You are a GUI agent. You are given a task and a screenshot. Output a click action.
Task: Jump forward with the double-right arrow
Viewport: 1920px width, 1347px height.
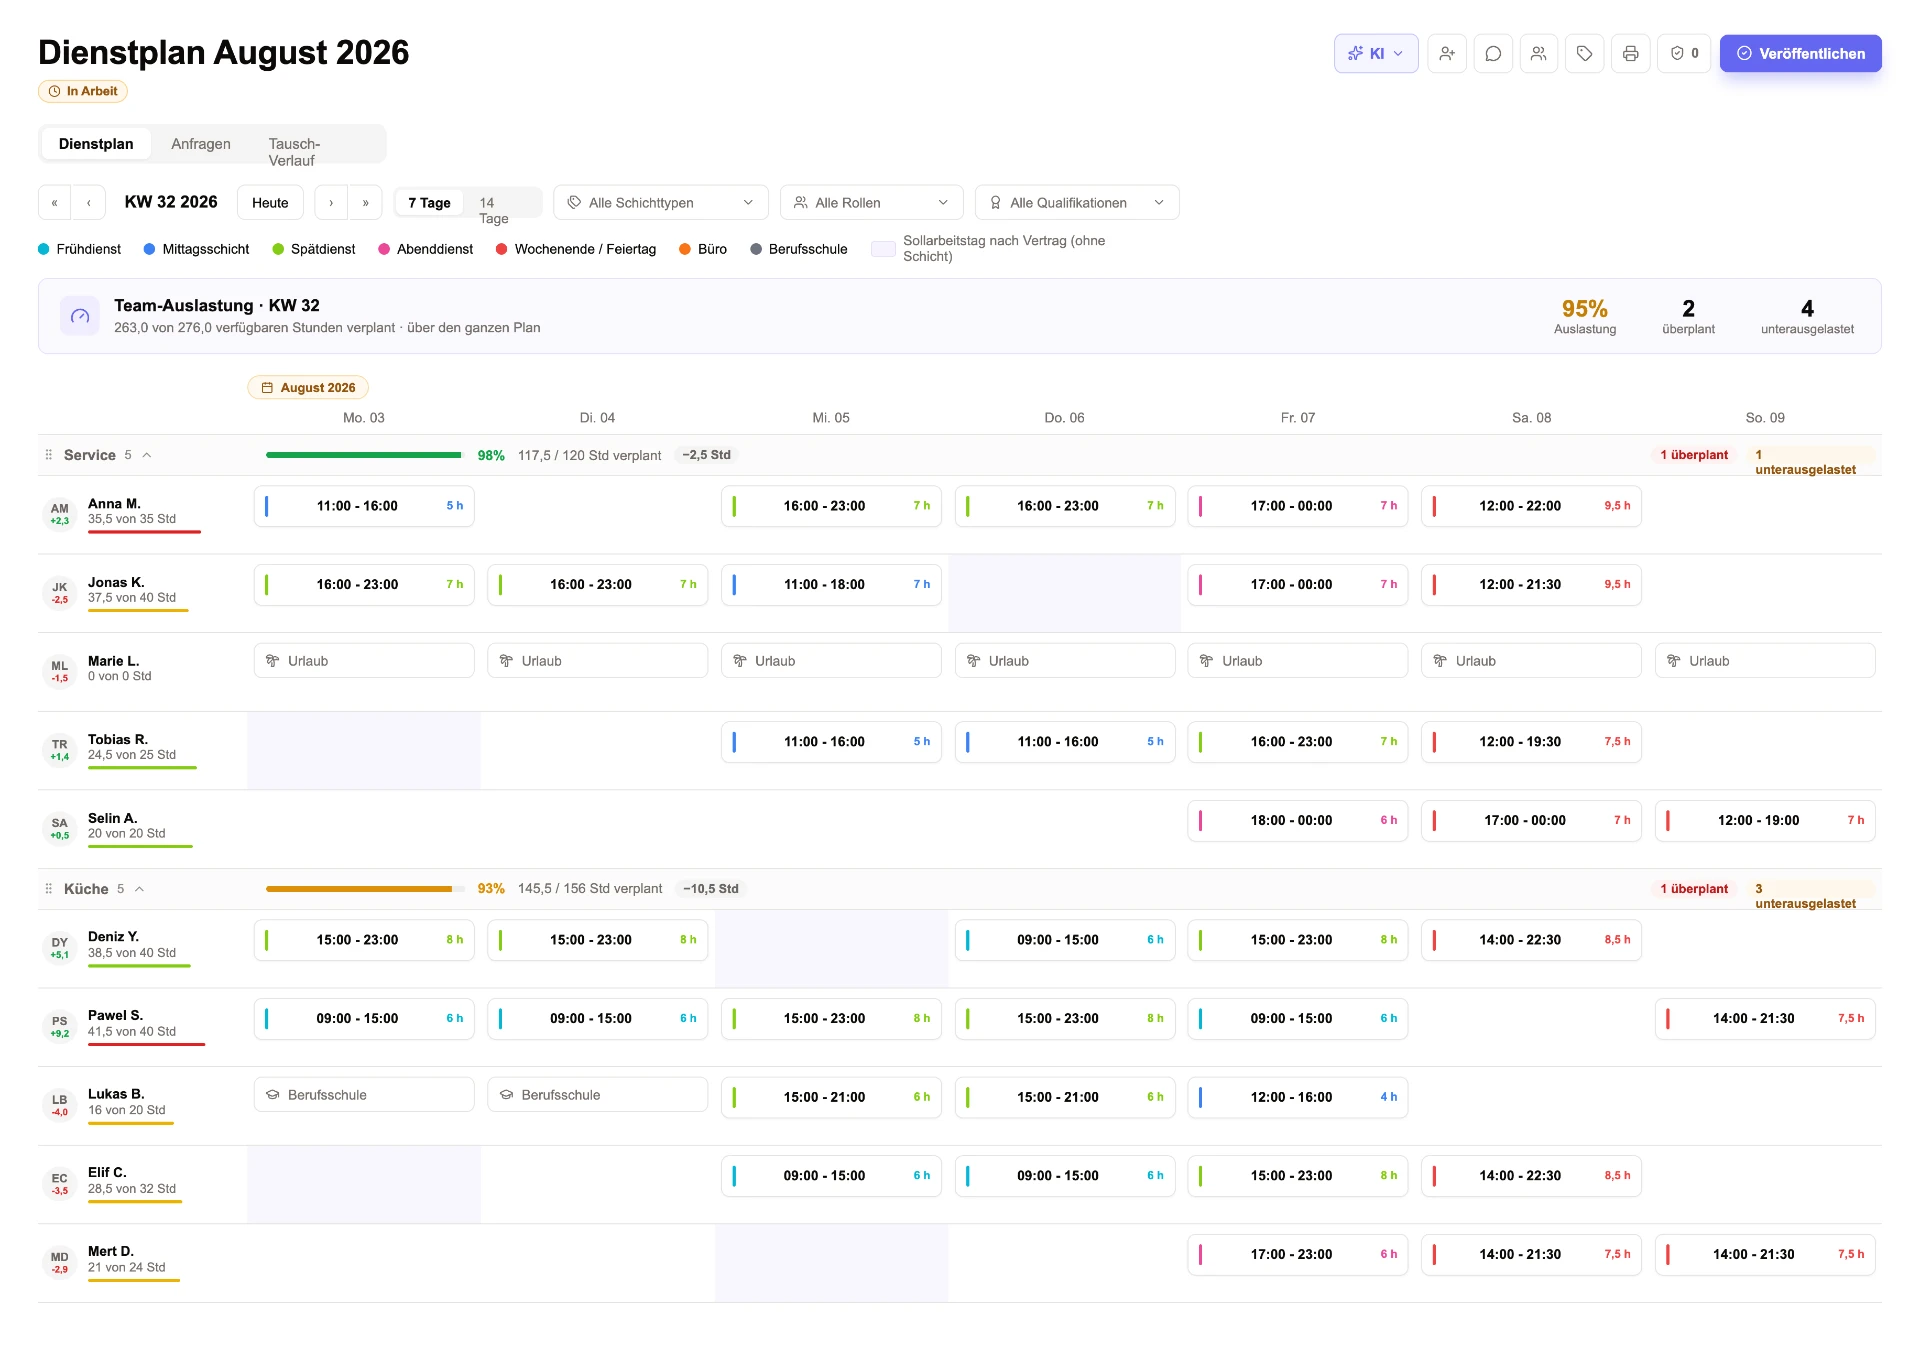click(365, 203)
